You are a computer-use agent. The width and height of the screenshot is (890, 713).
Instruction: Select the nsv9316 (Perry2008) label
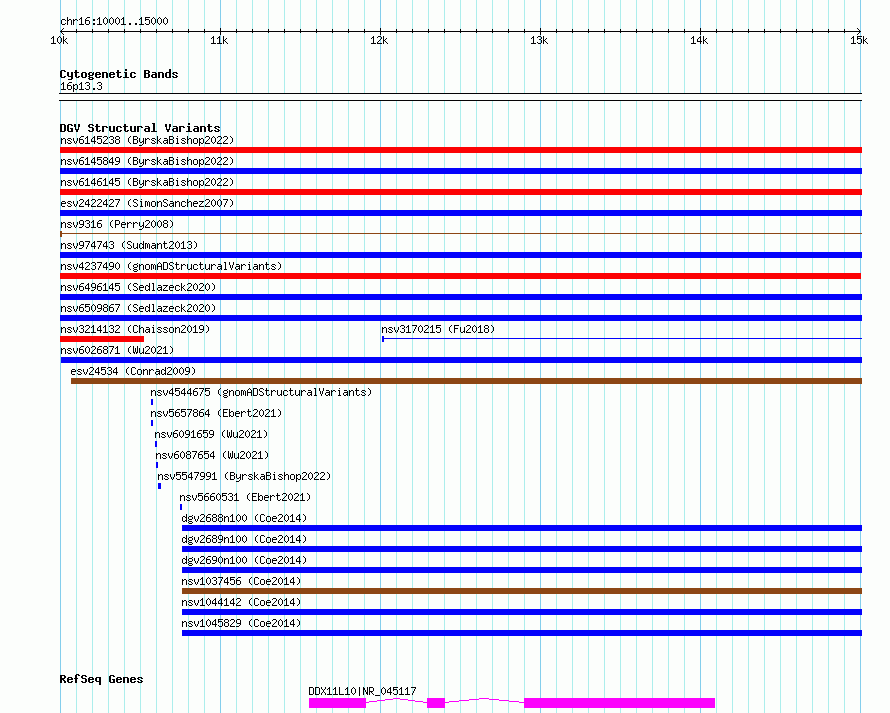117,224
